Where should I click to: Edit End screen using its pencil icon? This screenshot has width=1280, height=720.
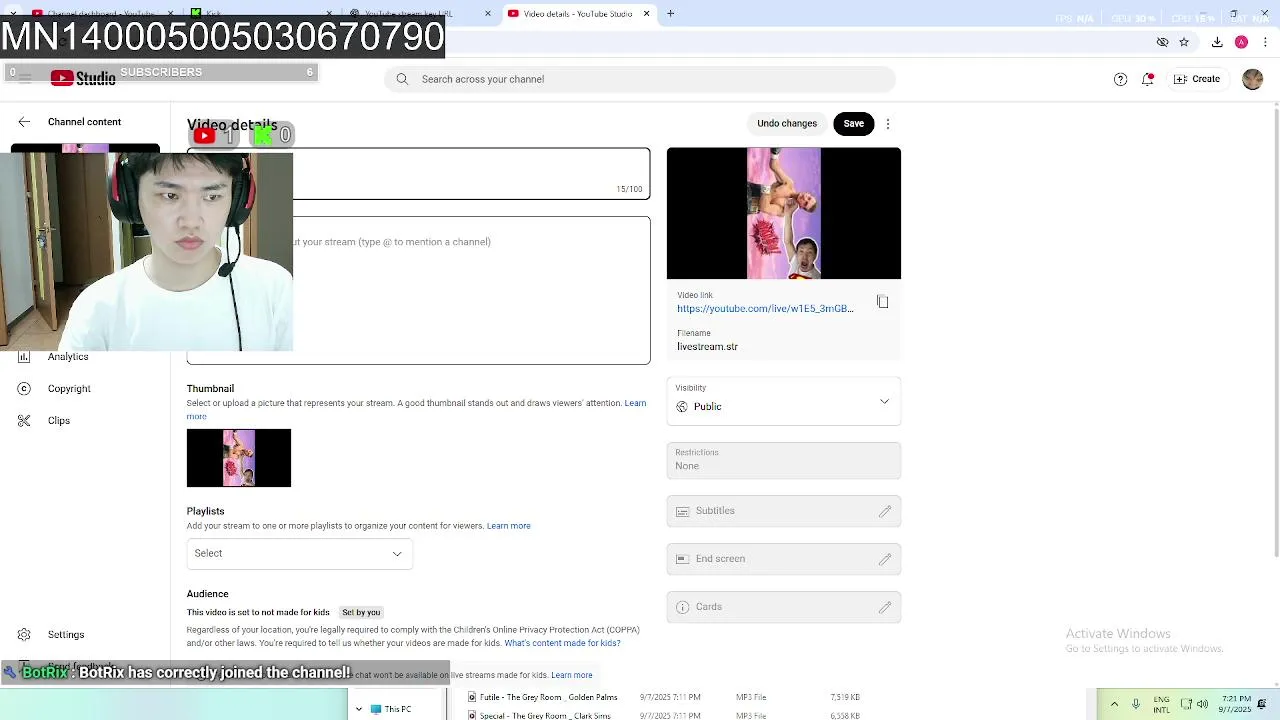pos(885,559)
